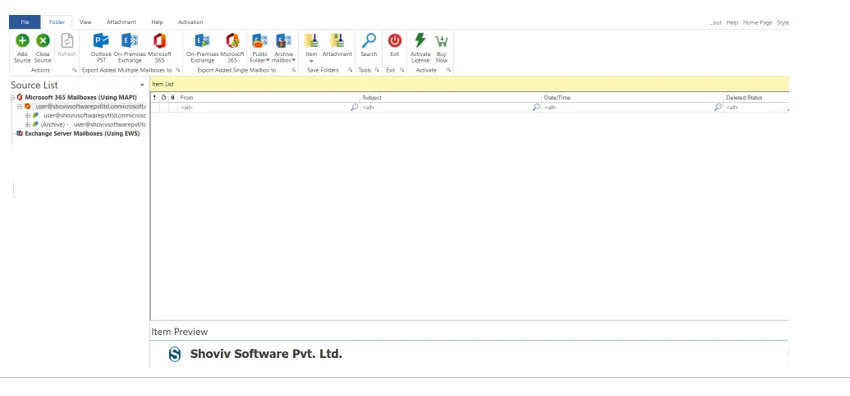Sort by the Date/Time column header
850x396 pixels.
[633, 98]
